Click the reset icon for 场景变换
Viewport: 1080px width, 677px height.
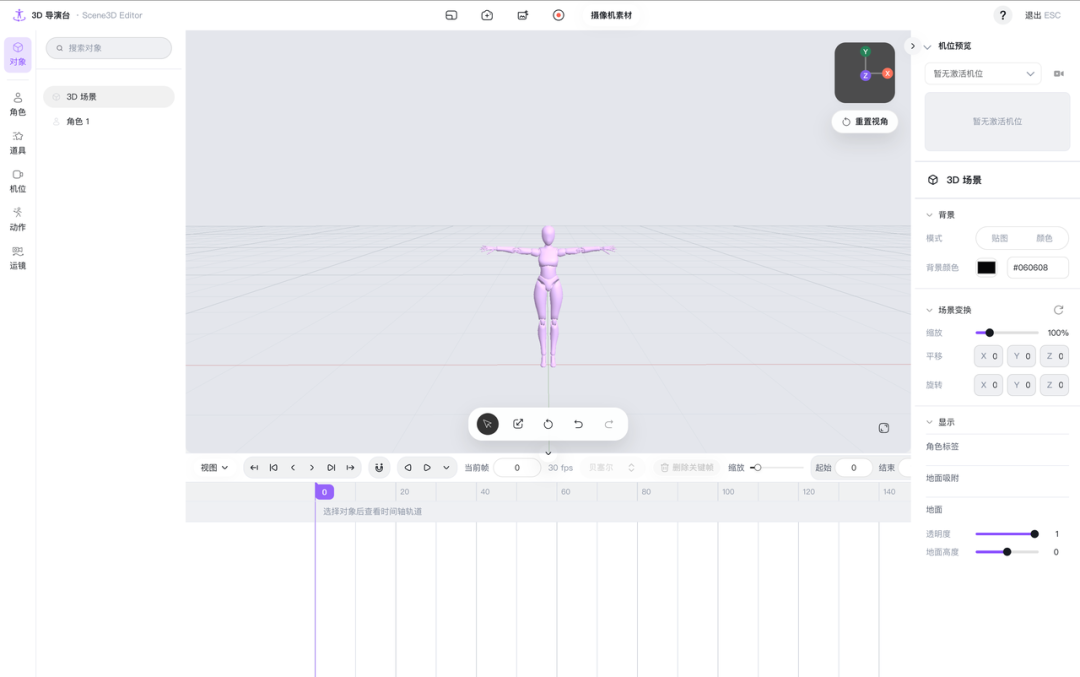(1059, 310)
